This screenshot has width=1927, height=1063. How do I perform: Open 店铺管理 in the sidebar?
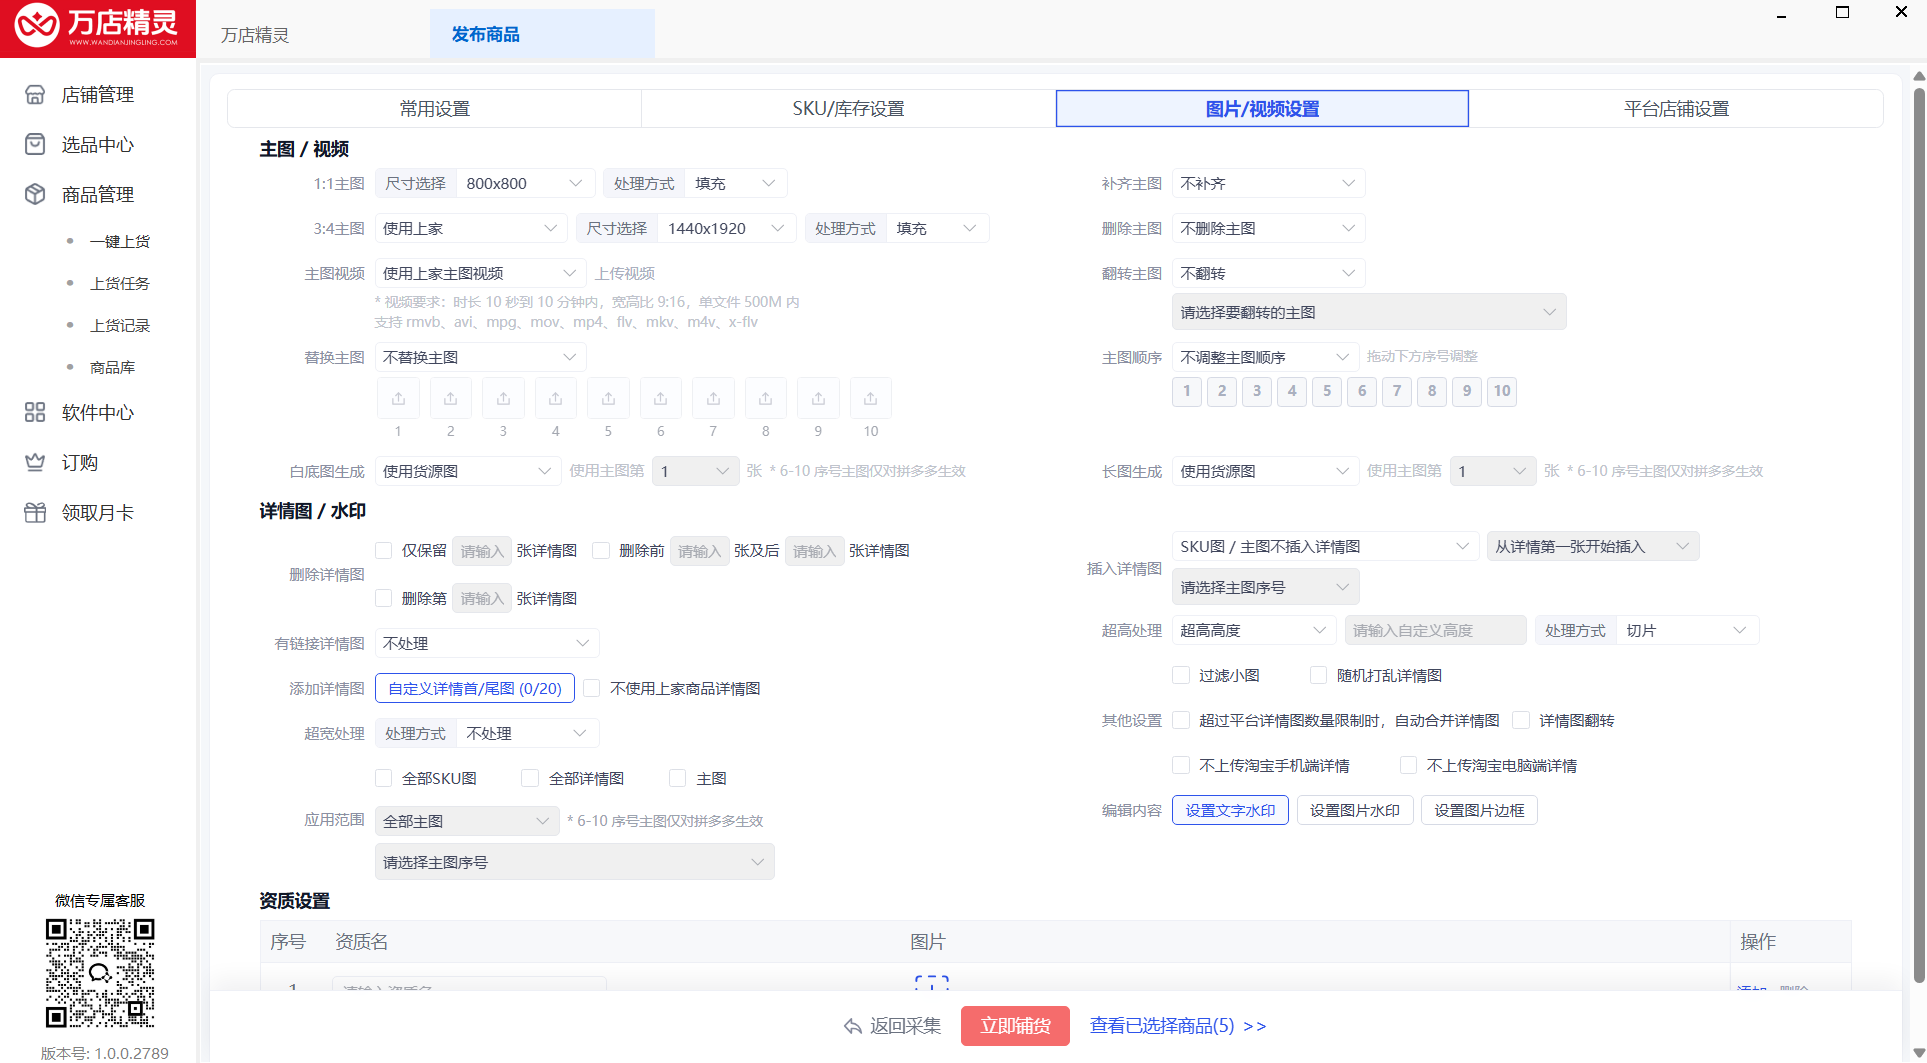click(98, 95)
